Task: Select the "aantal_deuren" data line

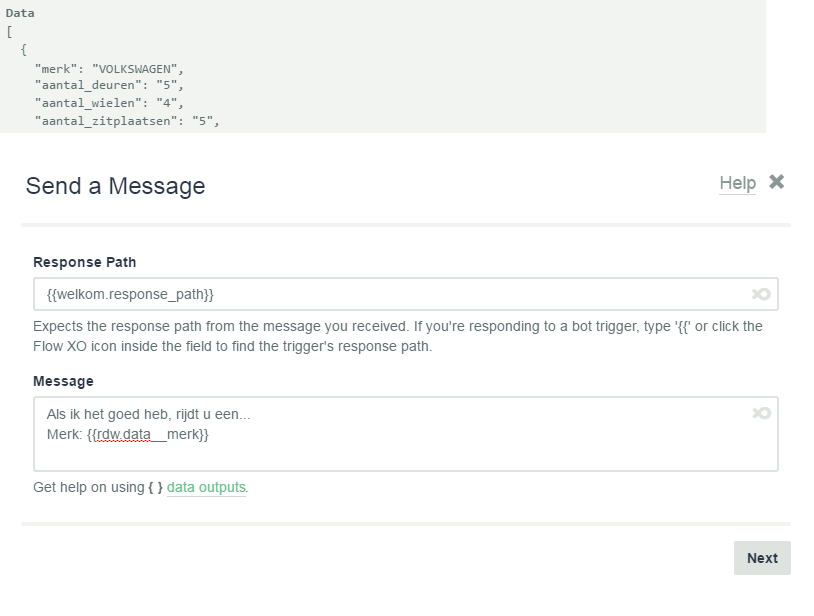Action: (x=110, y=85)
